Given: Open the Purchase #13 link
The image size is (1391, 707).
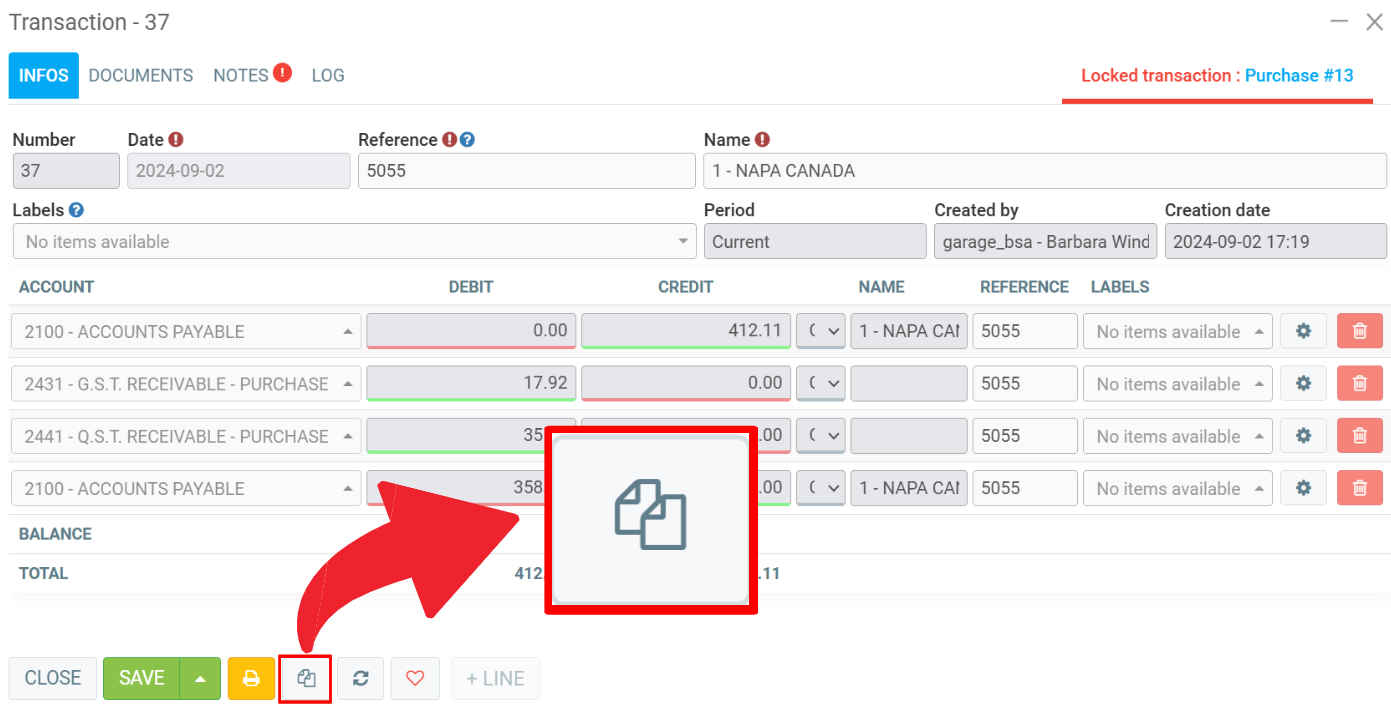Looking at the screenshot, I should tap(1298, 75).
